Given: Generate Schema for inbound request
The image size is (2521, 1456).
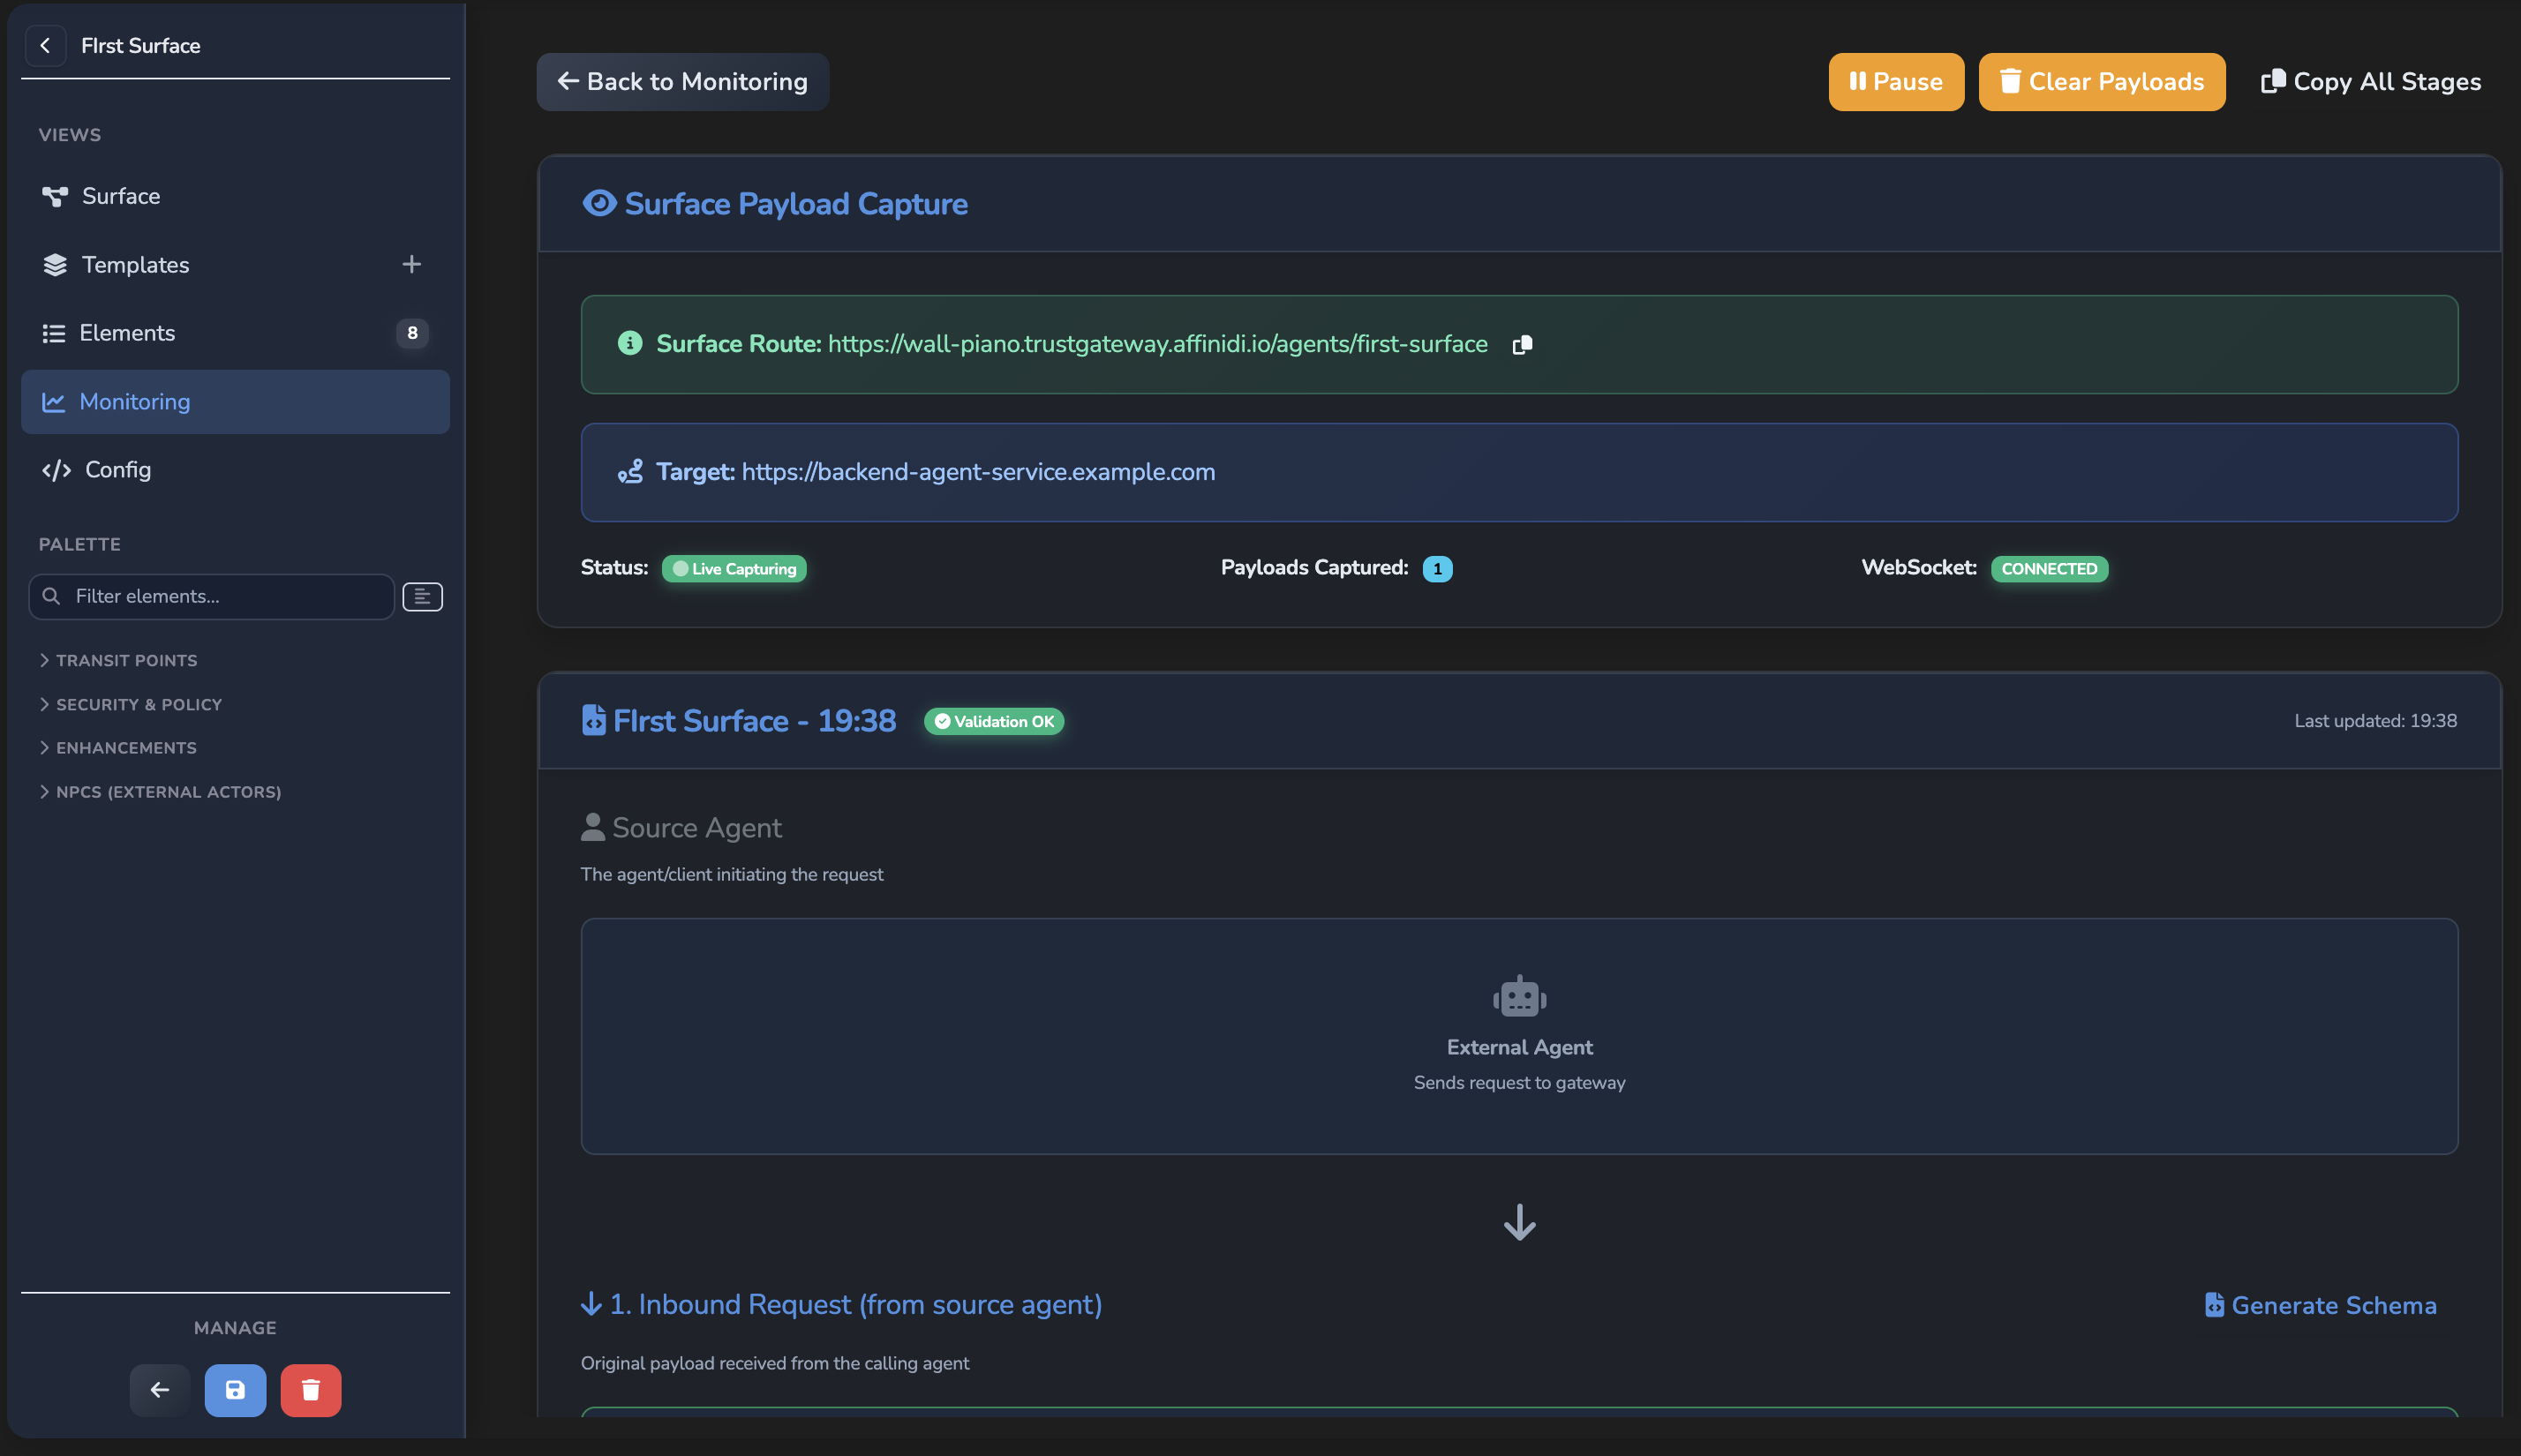Looking at the screenshot, I should [x=2320, y=1305].
